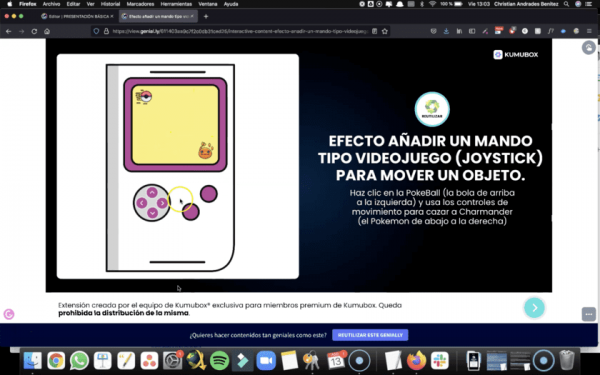Click the down arrow on the d-pad
Viewport: 600px width, 375px height.
point(152,213)
